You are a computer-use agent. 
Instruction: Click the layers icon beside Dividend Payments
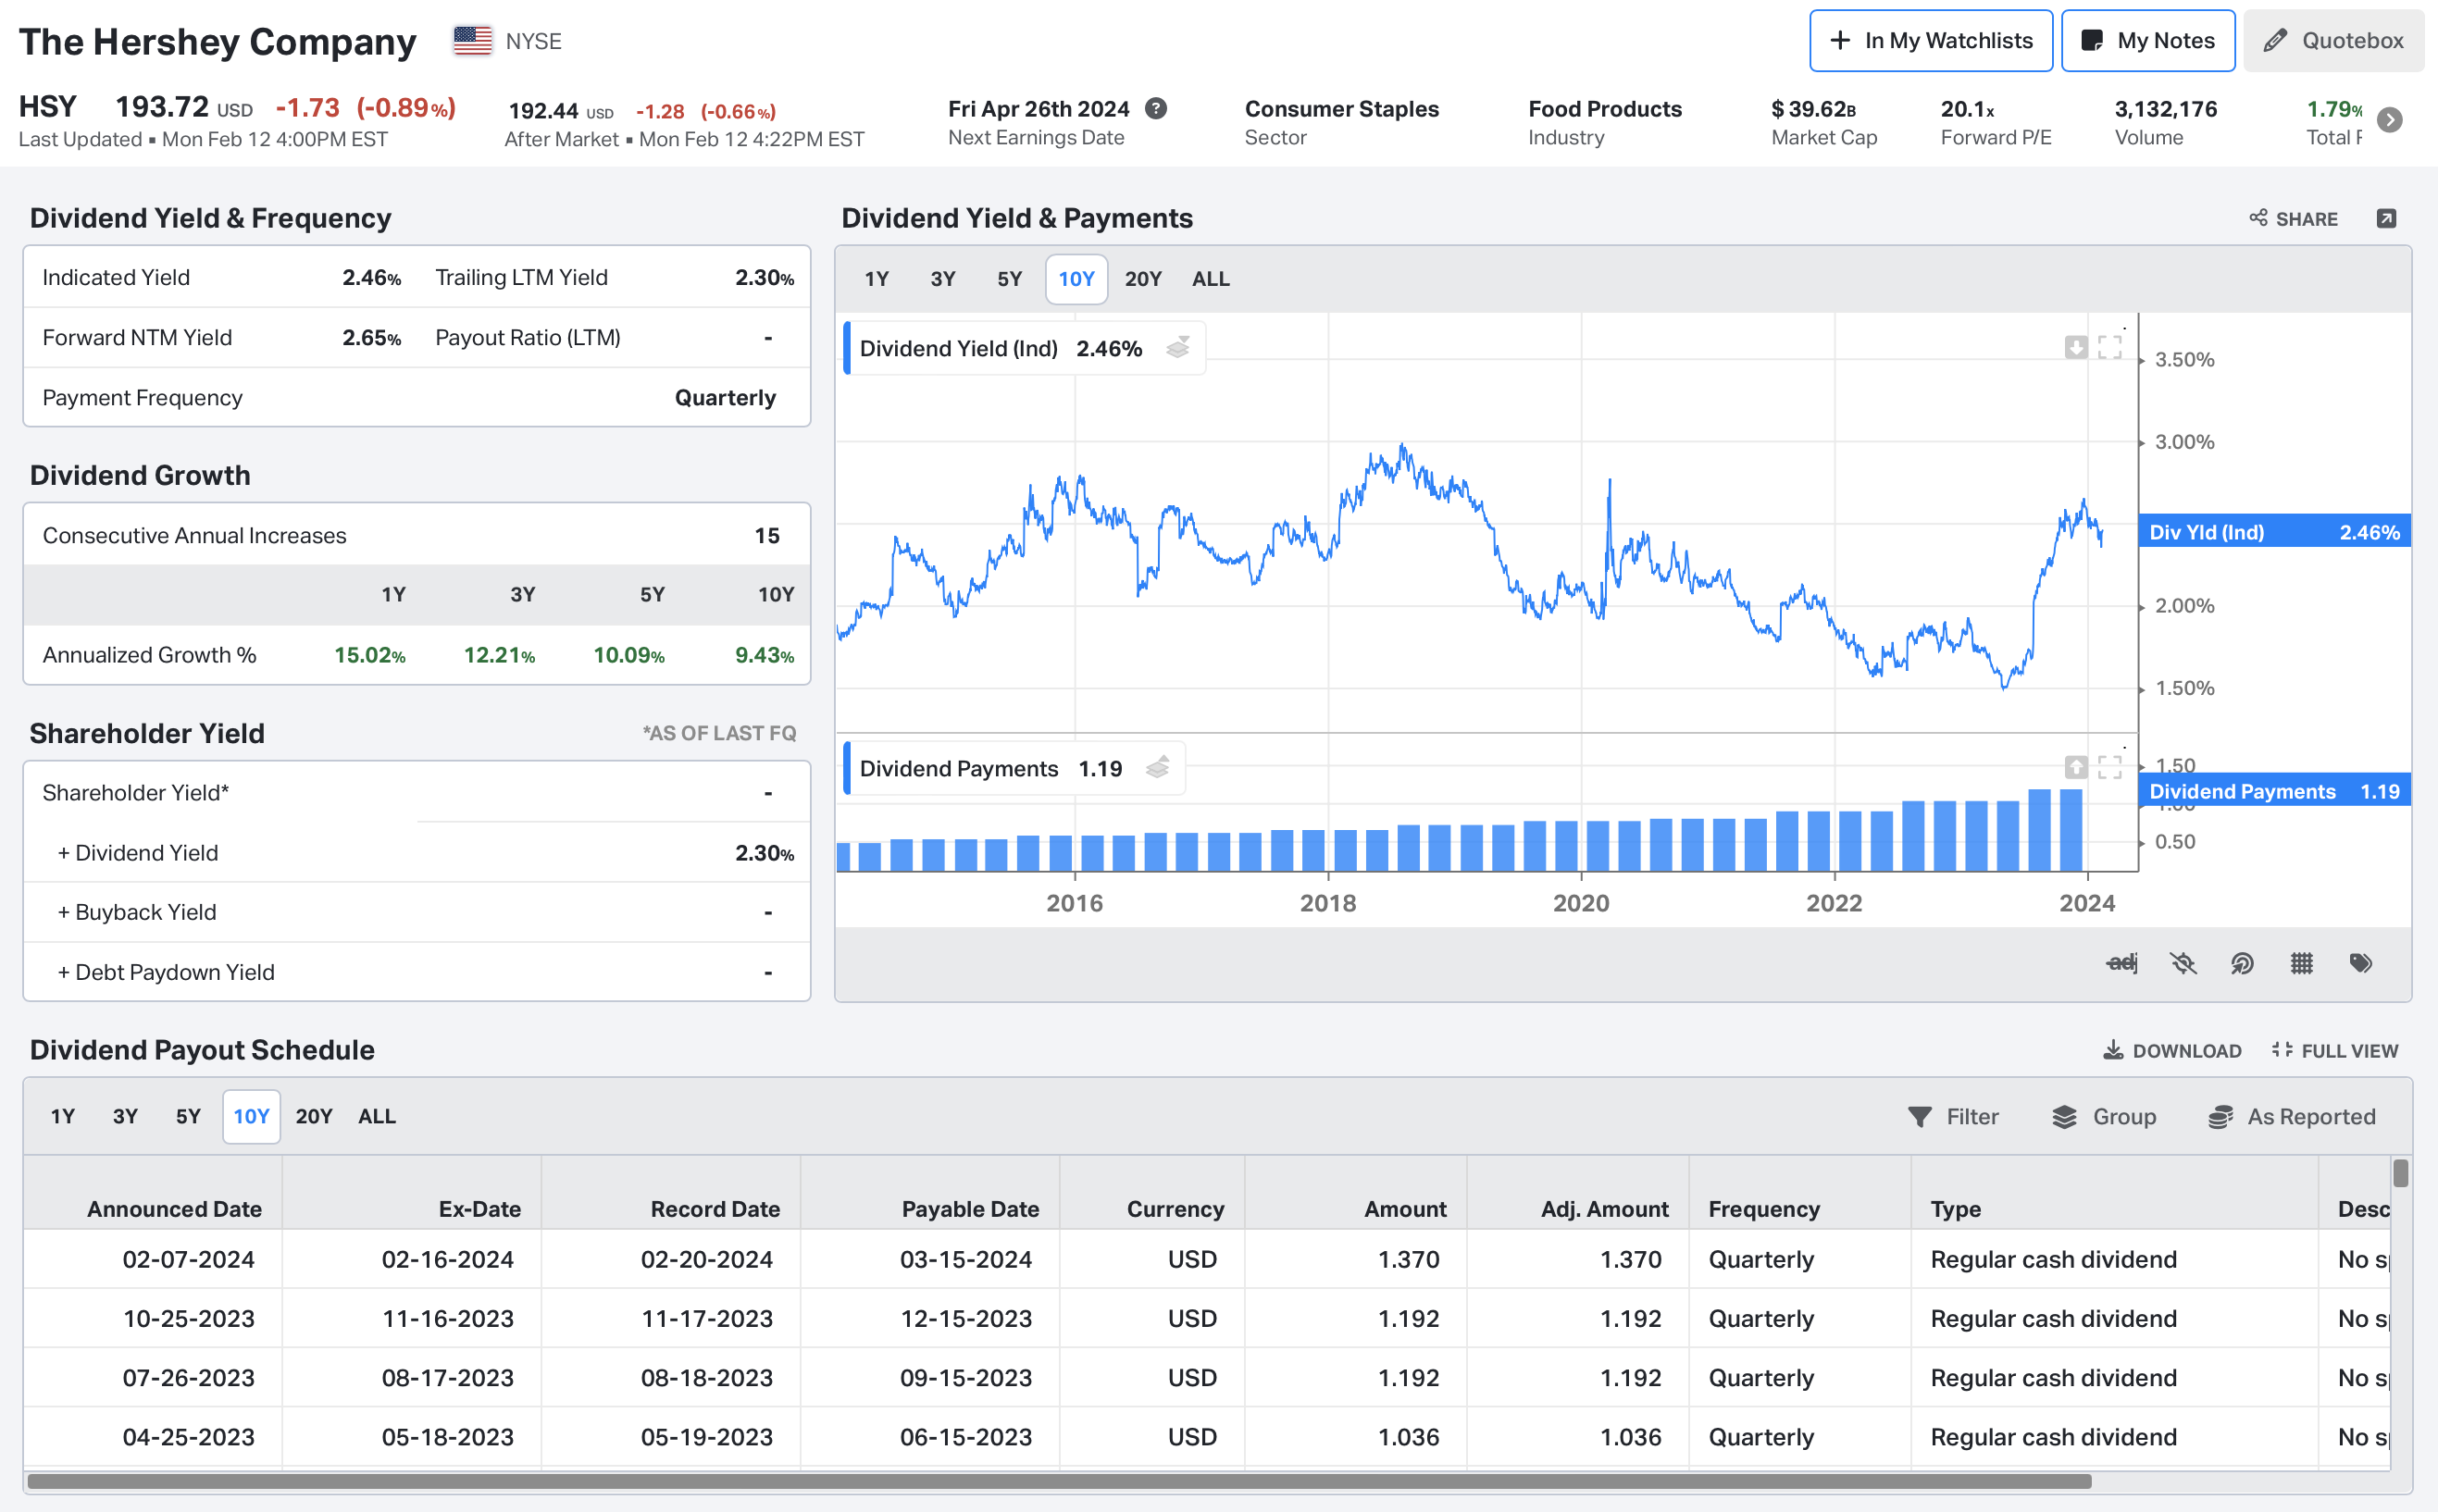[1157, 767]
